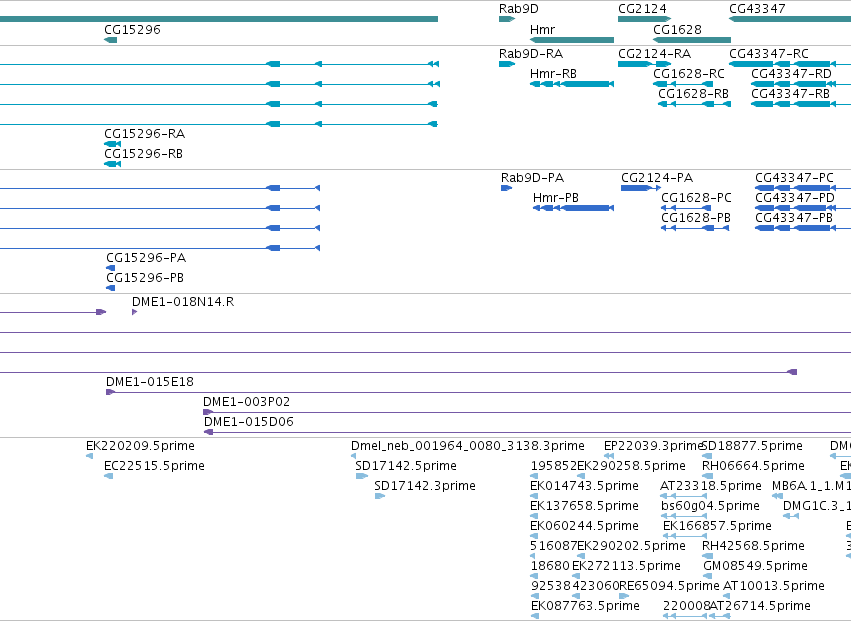Click EST AT10013.5prime
851x621 pixels.
tap(774, 587)
